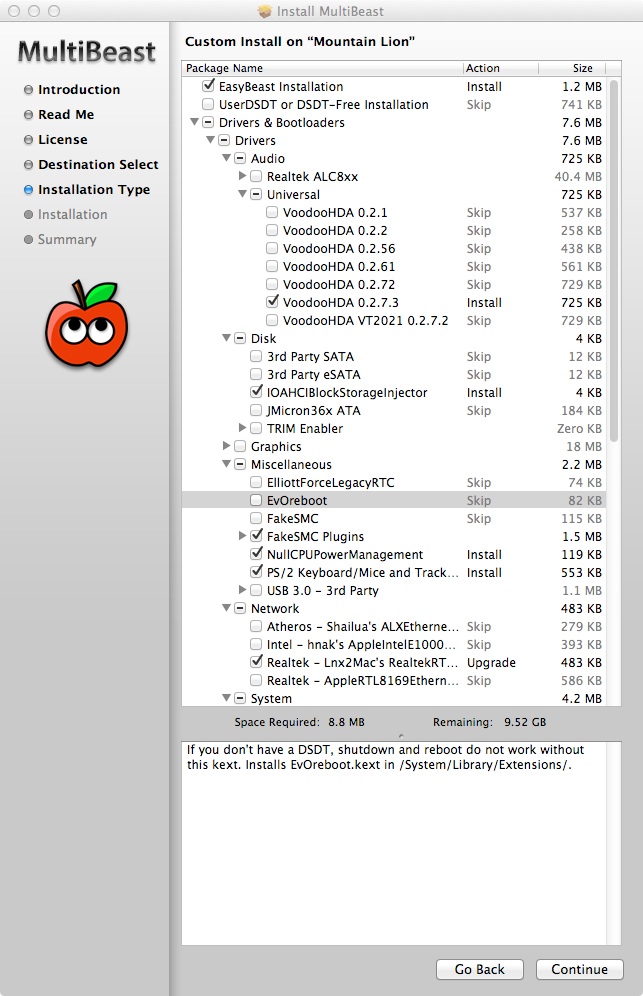Select the Read Me step
Viewport: 643px width, 996px height.
[65, 114]
